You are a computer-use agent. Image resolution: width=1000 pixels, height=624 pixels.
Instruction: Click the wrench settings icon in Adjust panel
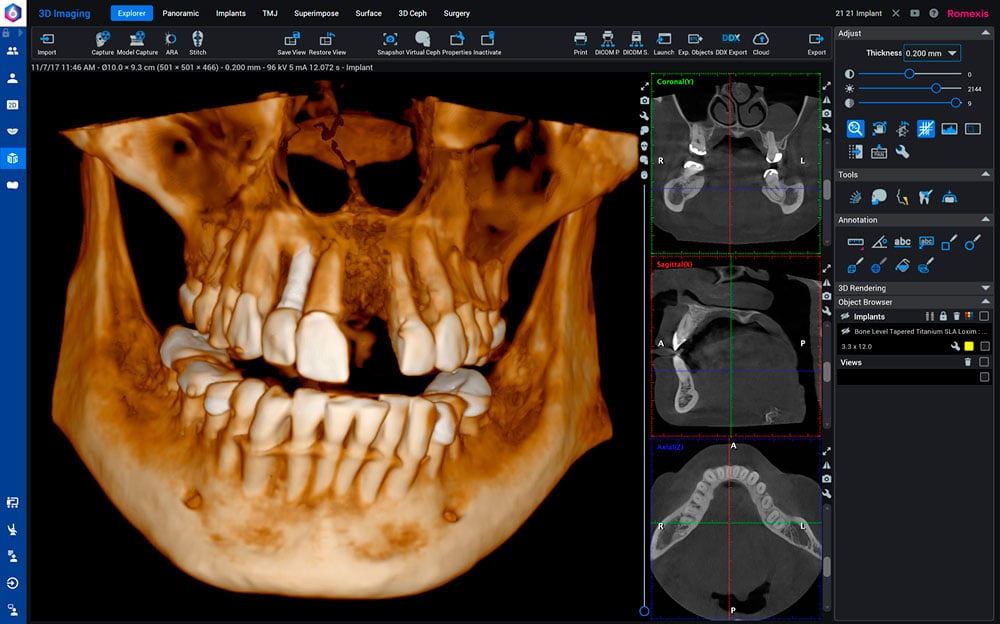pyautogui.click(x=902, y=152)
